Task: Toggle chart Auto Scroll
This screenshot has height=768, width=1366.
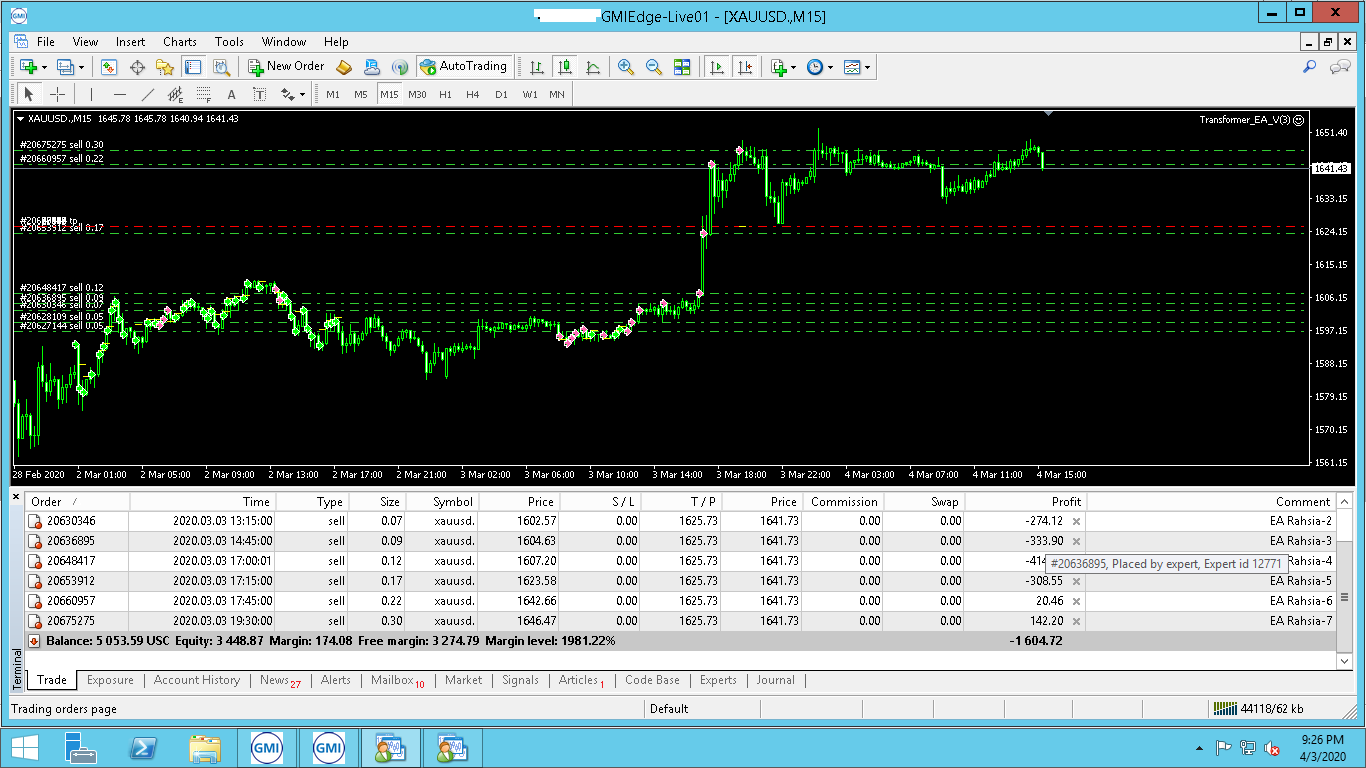Action: pyautogui.click(x=717, y=67)
